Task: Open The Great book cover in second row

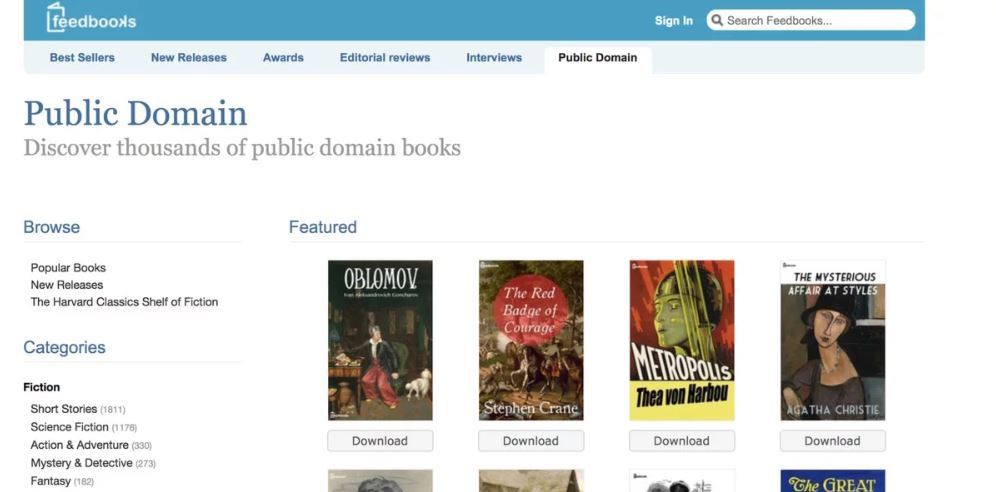Action: pyautogui.click(x=833, y=481)
